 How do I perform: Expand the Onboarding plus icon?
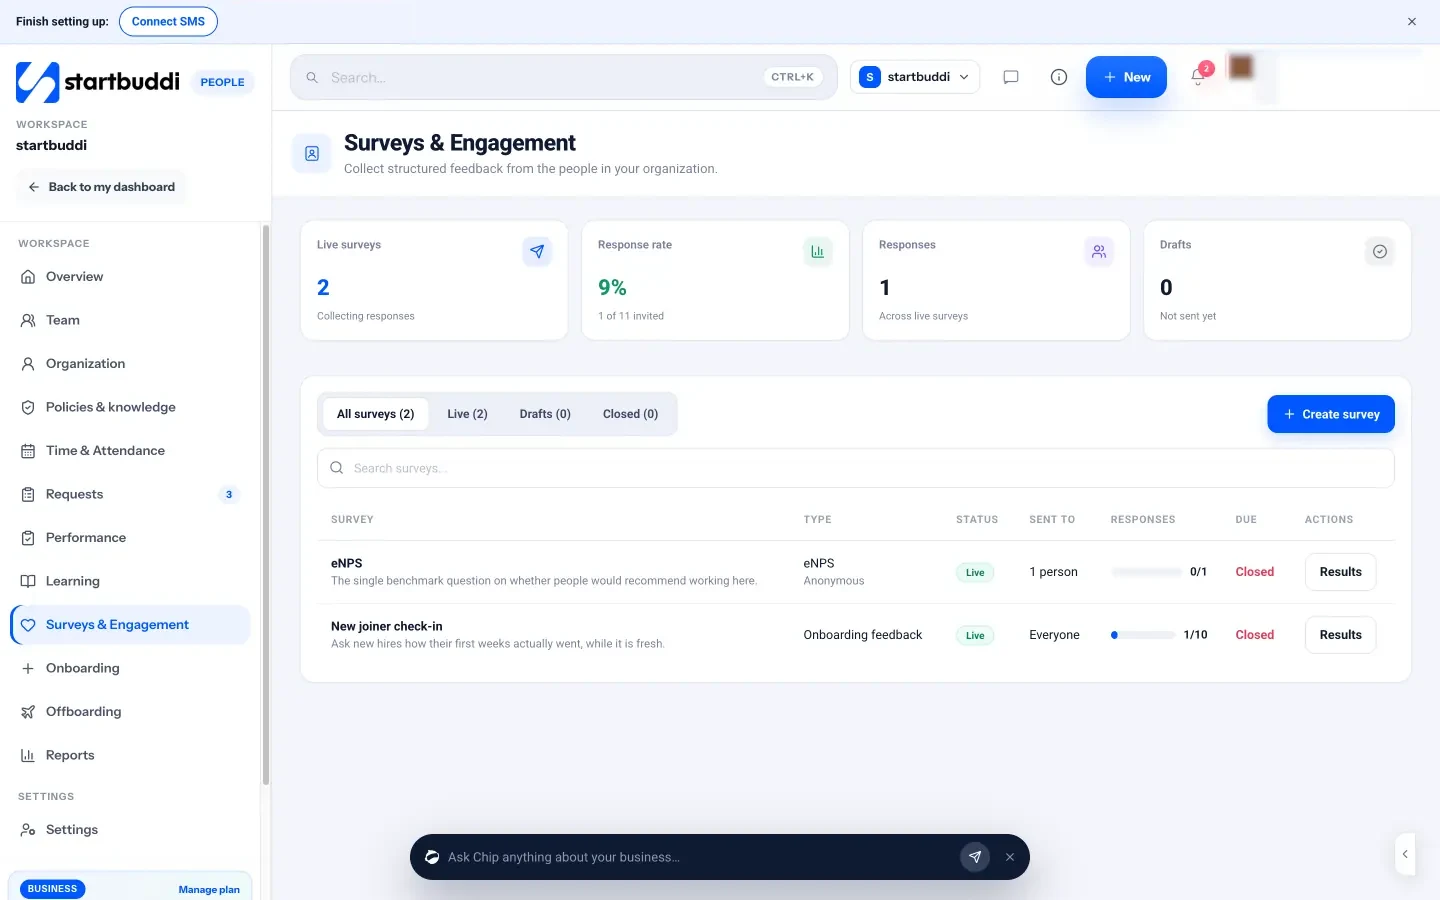(28, 668)
